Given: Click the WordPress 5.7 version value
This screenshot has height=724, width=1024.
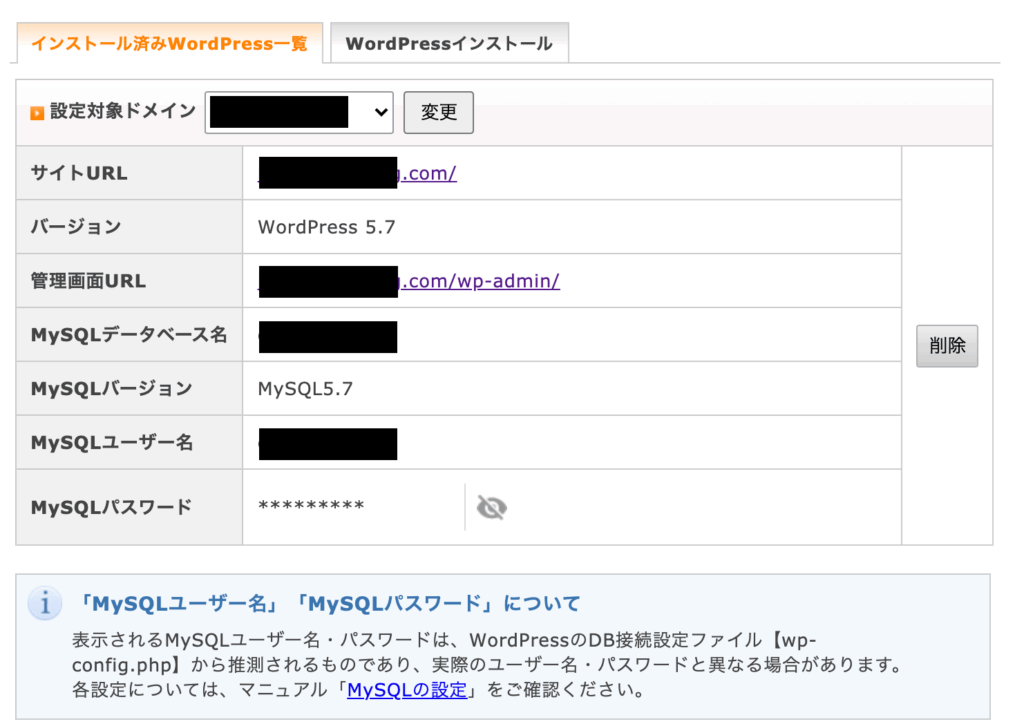Looking at the screenshot, I should coord(326,227).
